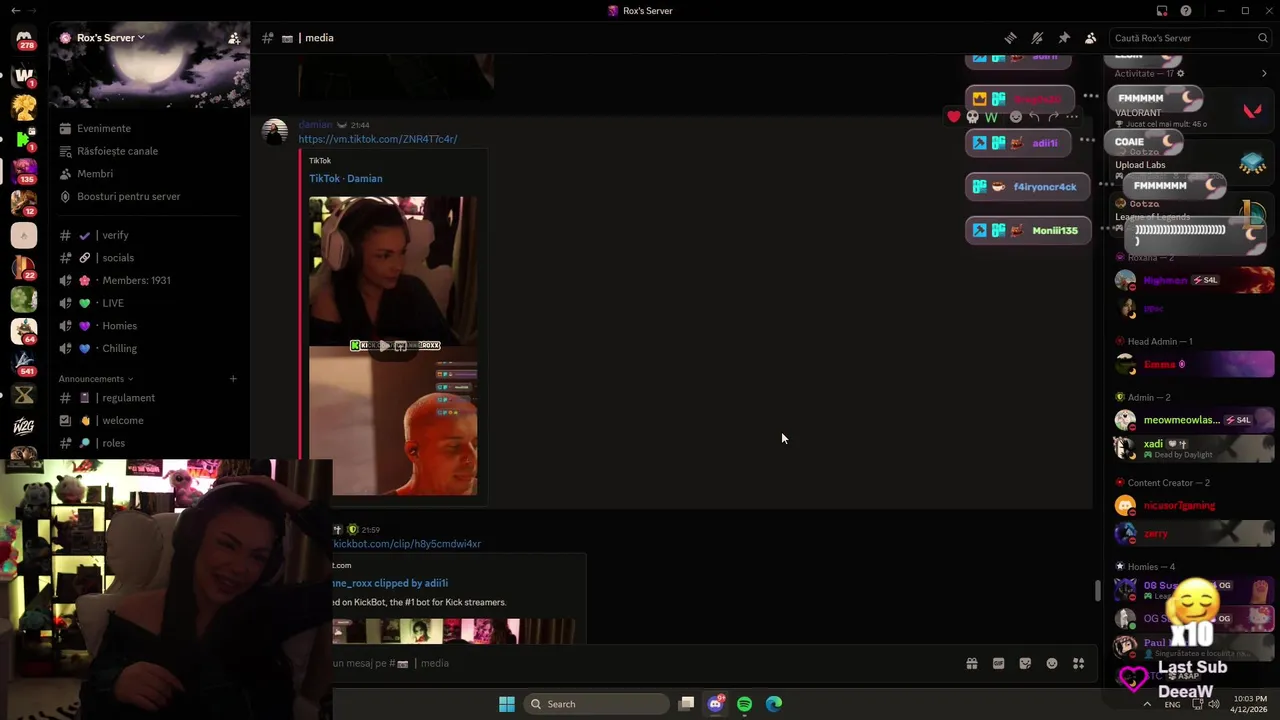The image size is (1280, 720).
Task: Open the W2G server icon
Action: point(24,426)
